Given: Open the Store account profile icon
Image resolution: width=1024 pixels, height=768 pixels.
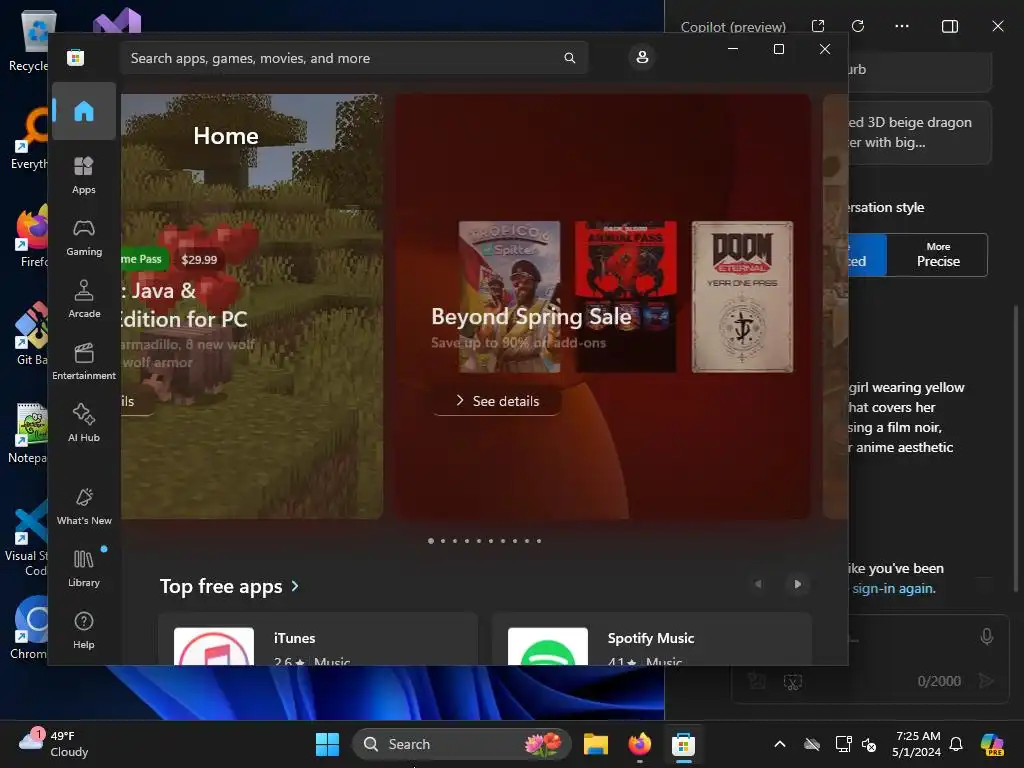Looking at the screenshot, I should pos(642,57).
